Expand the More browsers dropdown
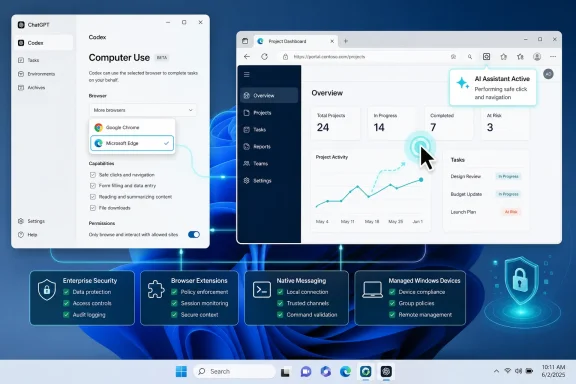The height and width of the screenshot is (384, 576). [x=143, y=110]
